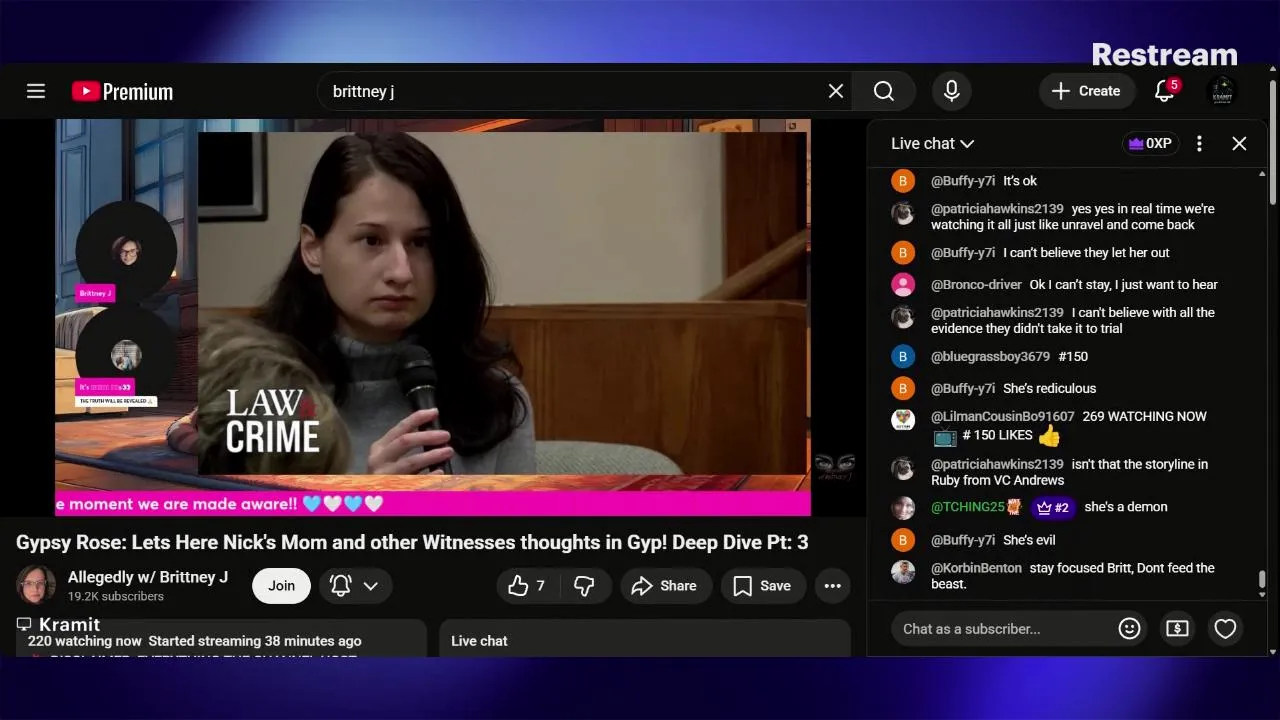The height and width of the screenshot is (720, 1280).
Task: Open the 0XP points badge
Action: tap(1150, 143)
